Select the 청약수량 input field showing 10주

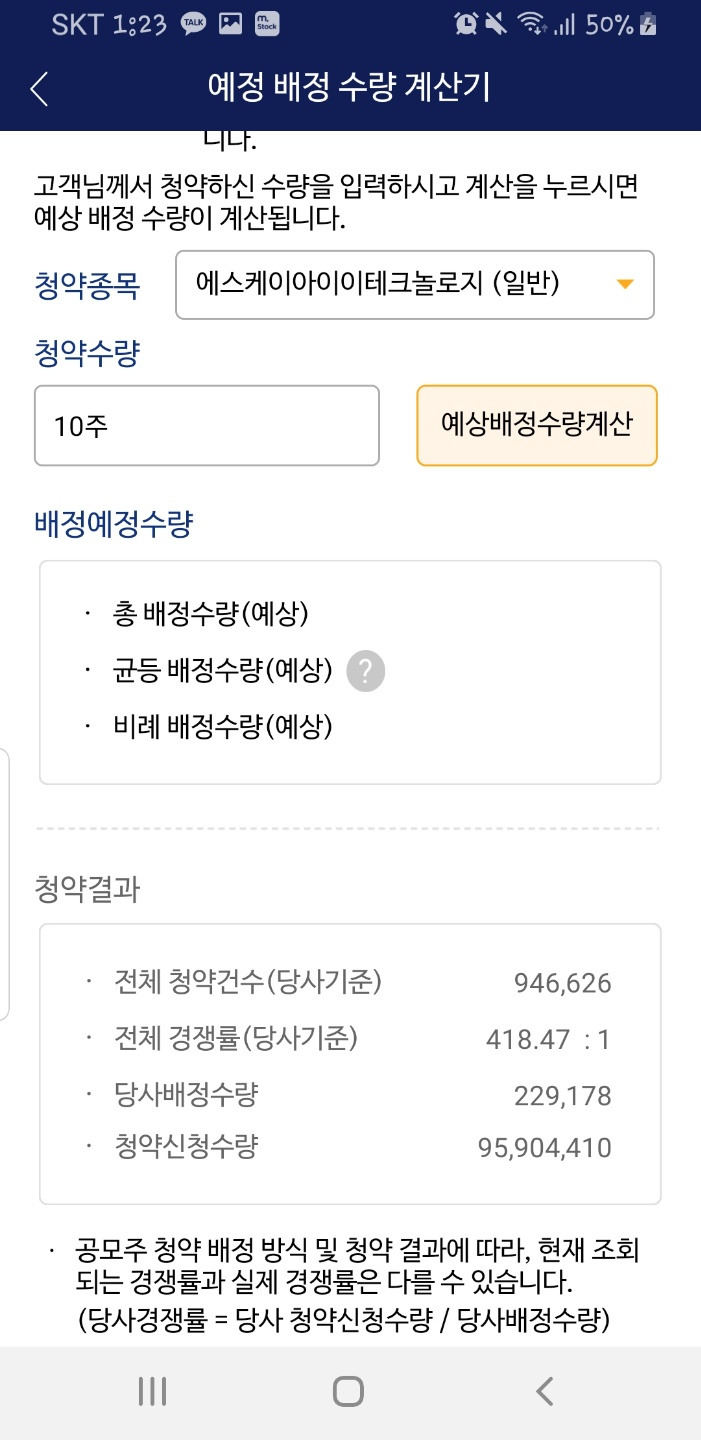coord(207,425)
